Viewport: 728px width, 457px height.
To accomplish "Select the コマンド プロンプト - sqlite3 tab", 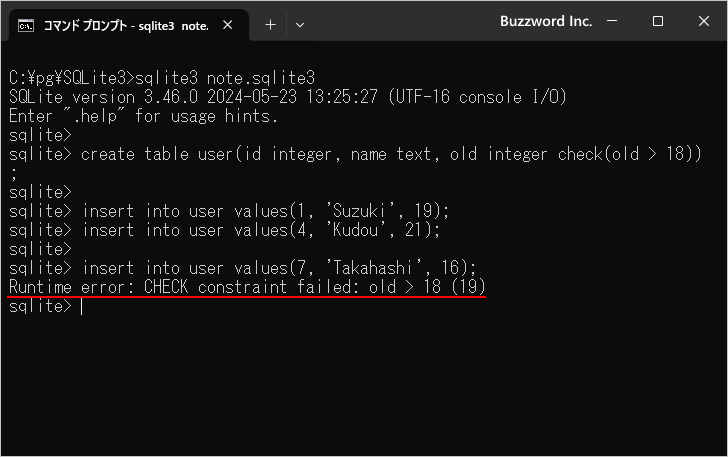I will [x=125, y=25].
